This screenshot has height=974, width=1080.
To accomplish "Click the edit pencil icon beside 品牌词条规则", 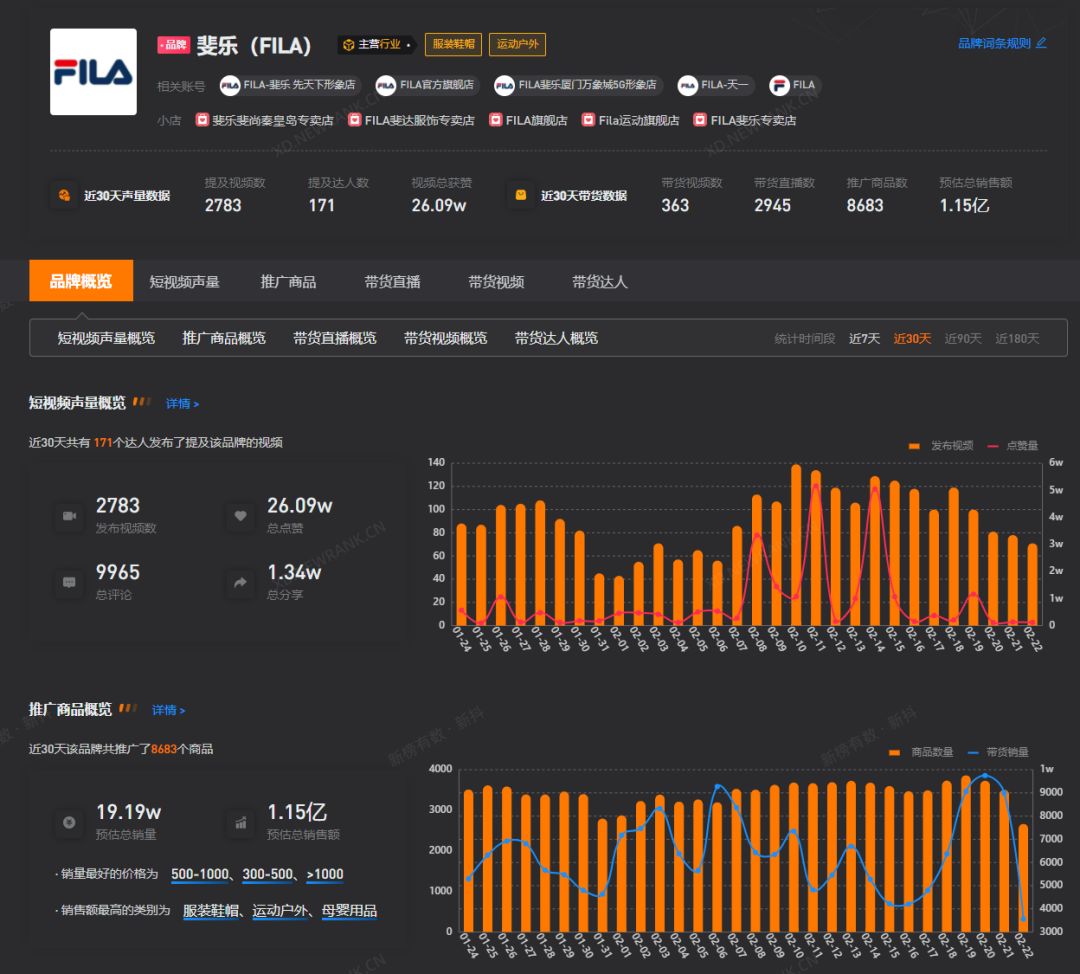I will 1041,43.
